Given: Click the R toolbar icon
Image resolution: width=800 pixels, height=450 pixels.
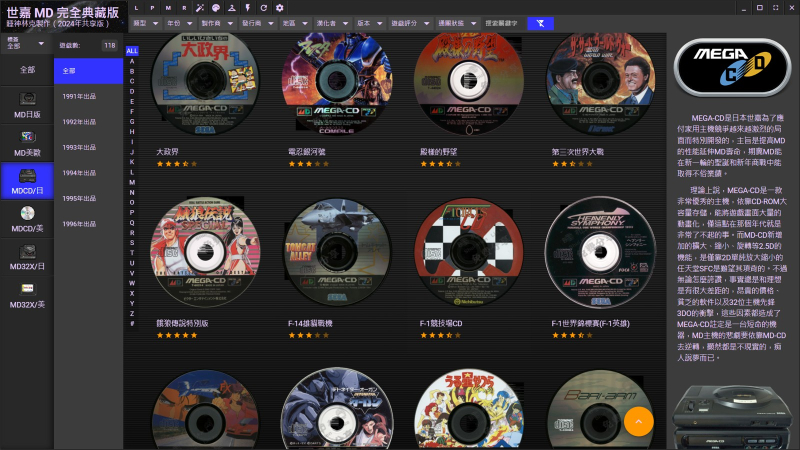Looking at the screenshot, I should click(x=184, y=8).
